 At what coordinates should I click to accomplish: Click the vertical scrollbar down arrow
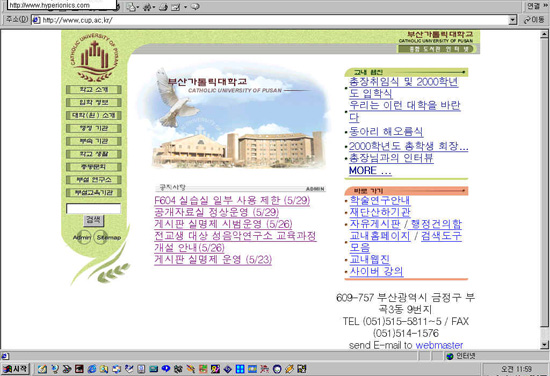[x=544, y=345]
